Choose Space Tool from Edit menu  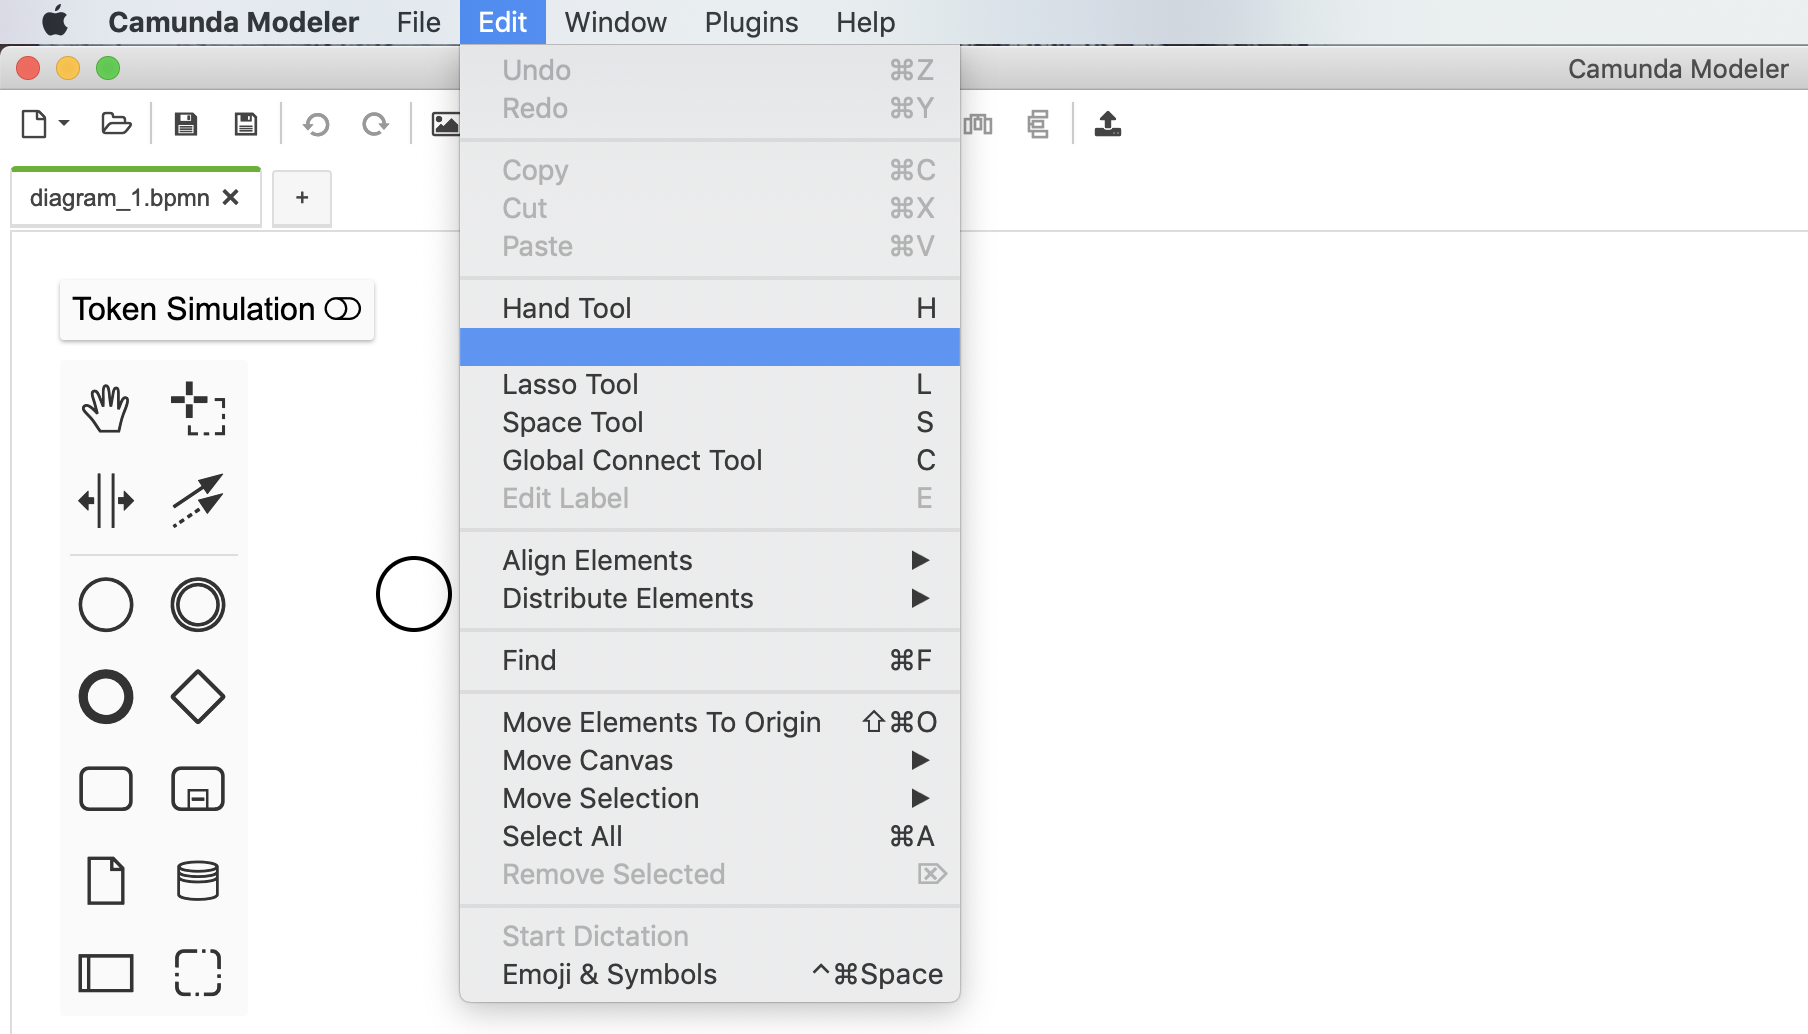tap(710, 422)
